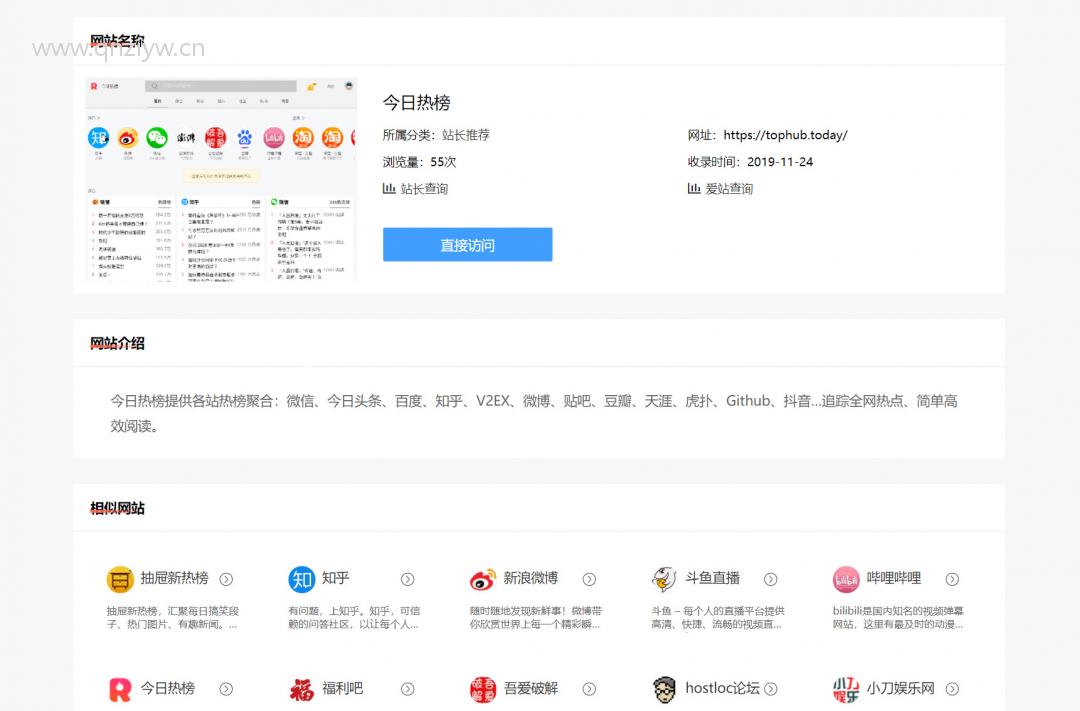
Task: Click the 哔哩哔哩 site icon
Action: pos(846,579)
